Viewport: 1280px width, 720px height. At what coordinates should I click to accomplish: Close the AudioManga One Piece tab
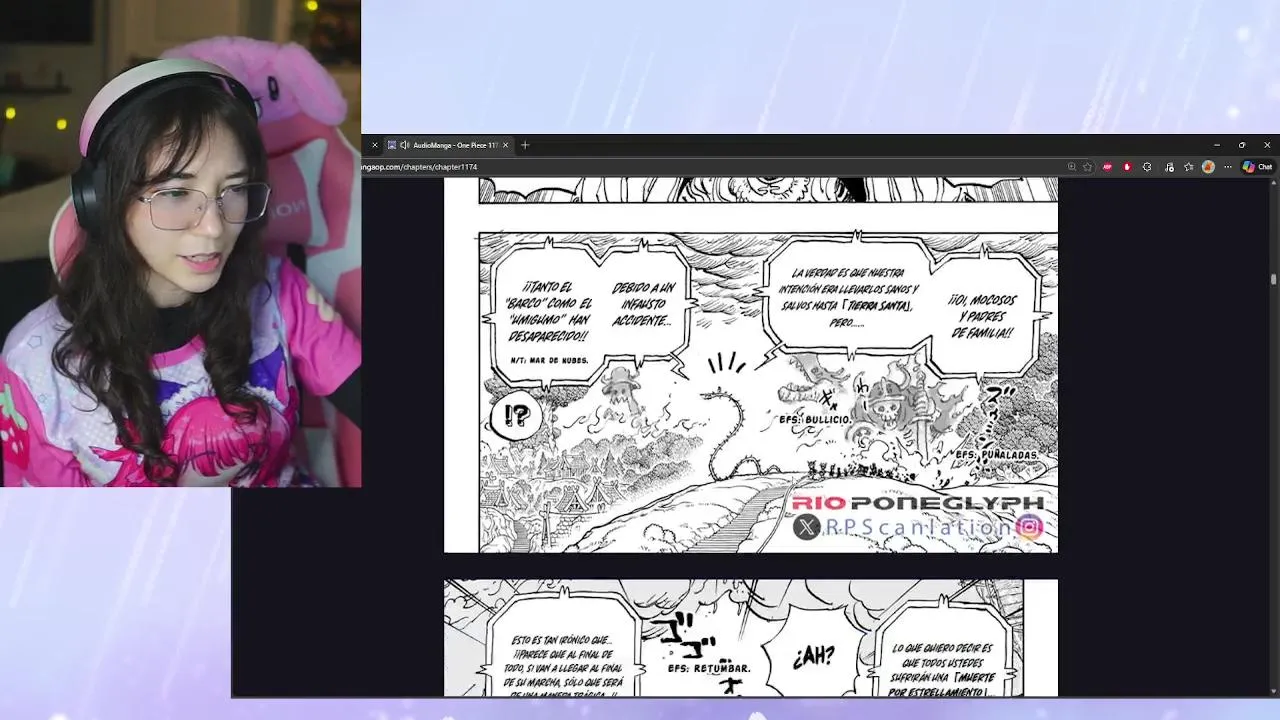pos(505,145)
